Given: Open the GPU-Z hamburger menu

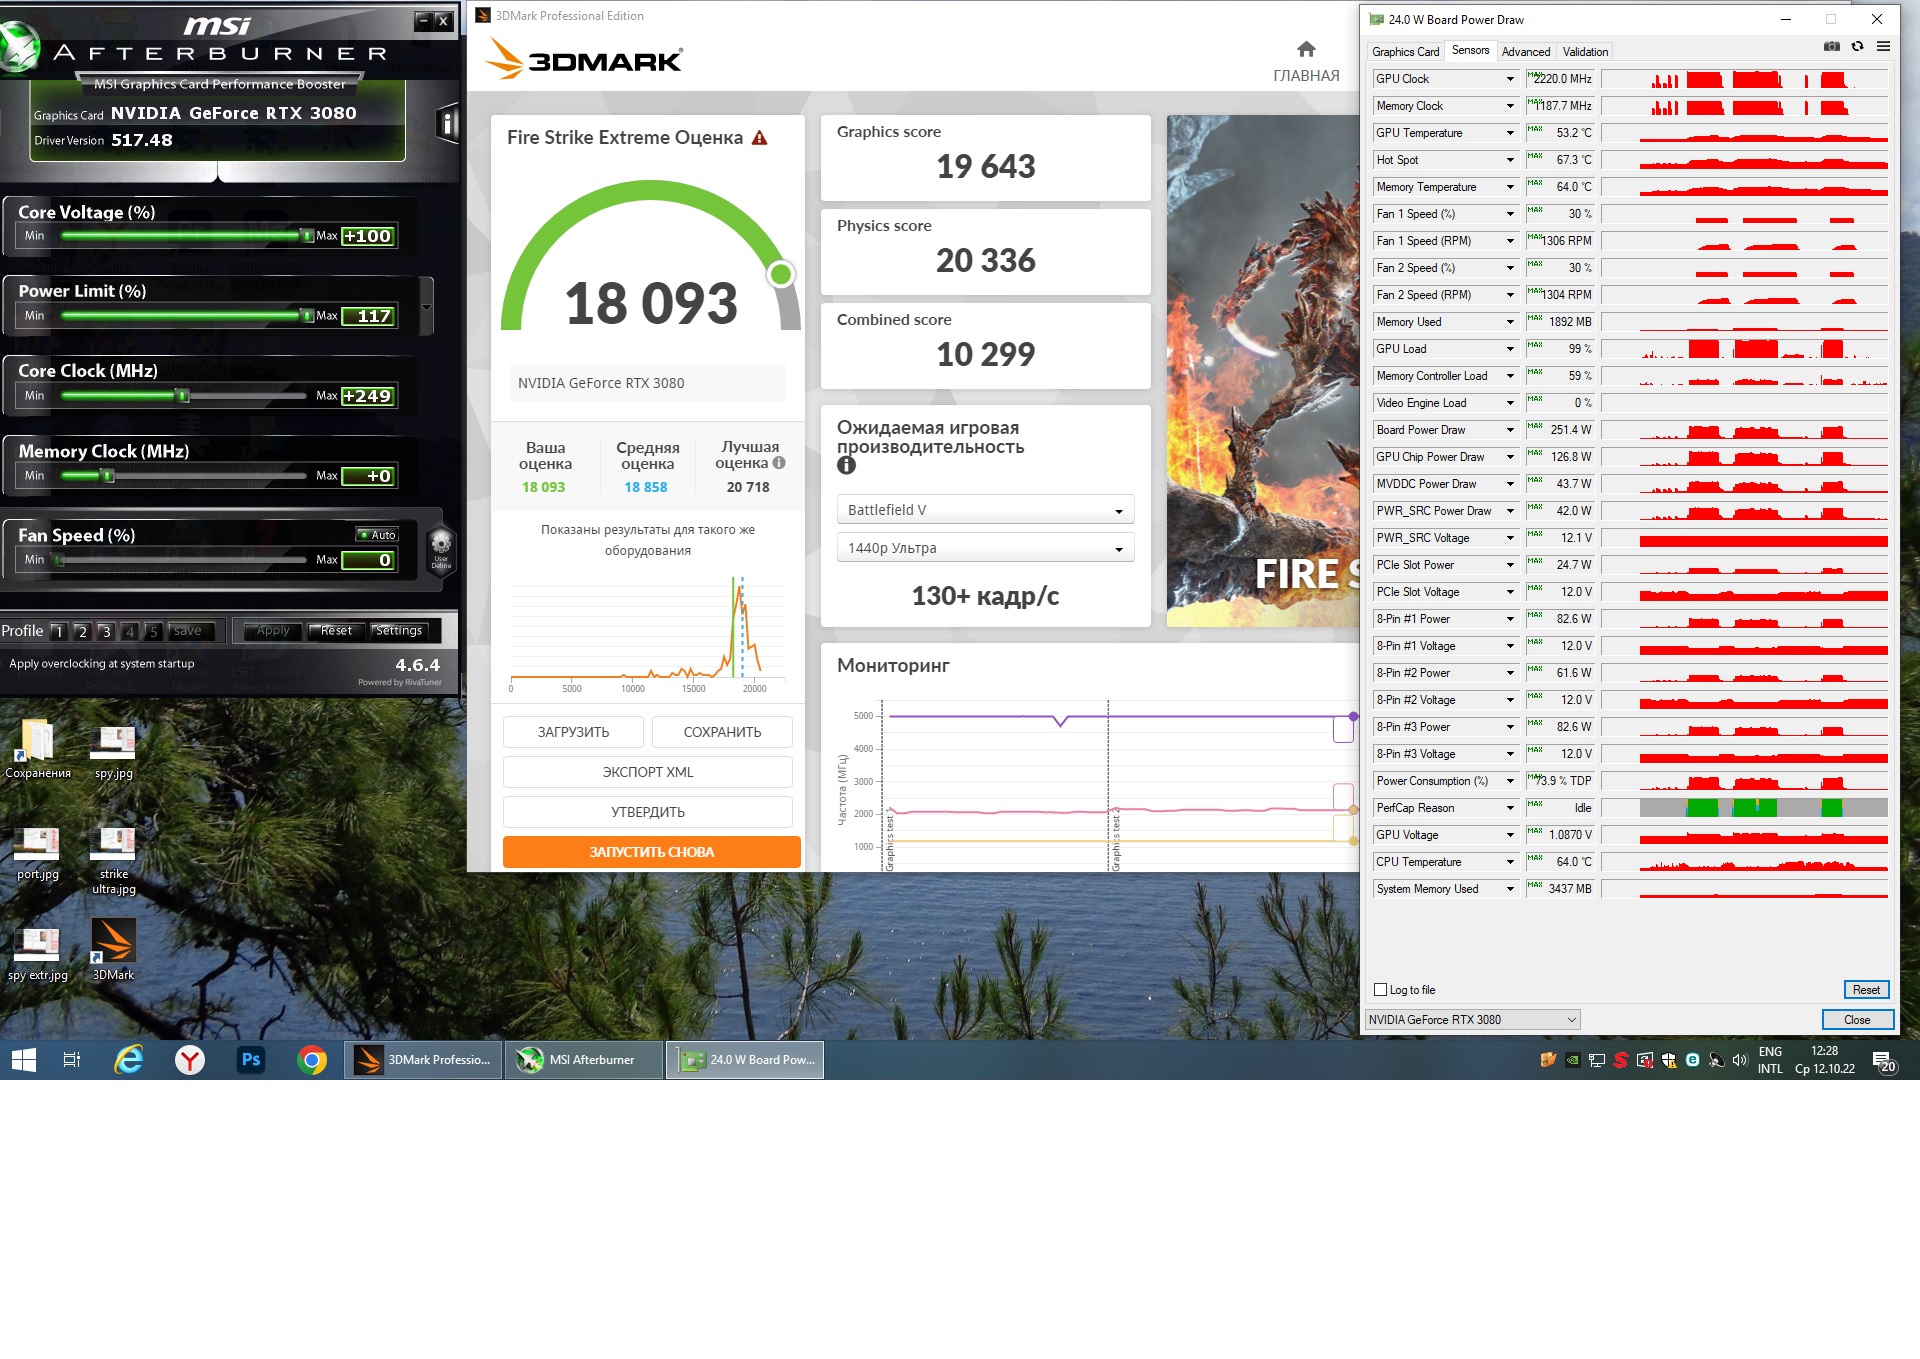Looking at the screenshot, I should (1883, 46).
